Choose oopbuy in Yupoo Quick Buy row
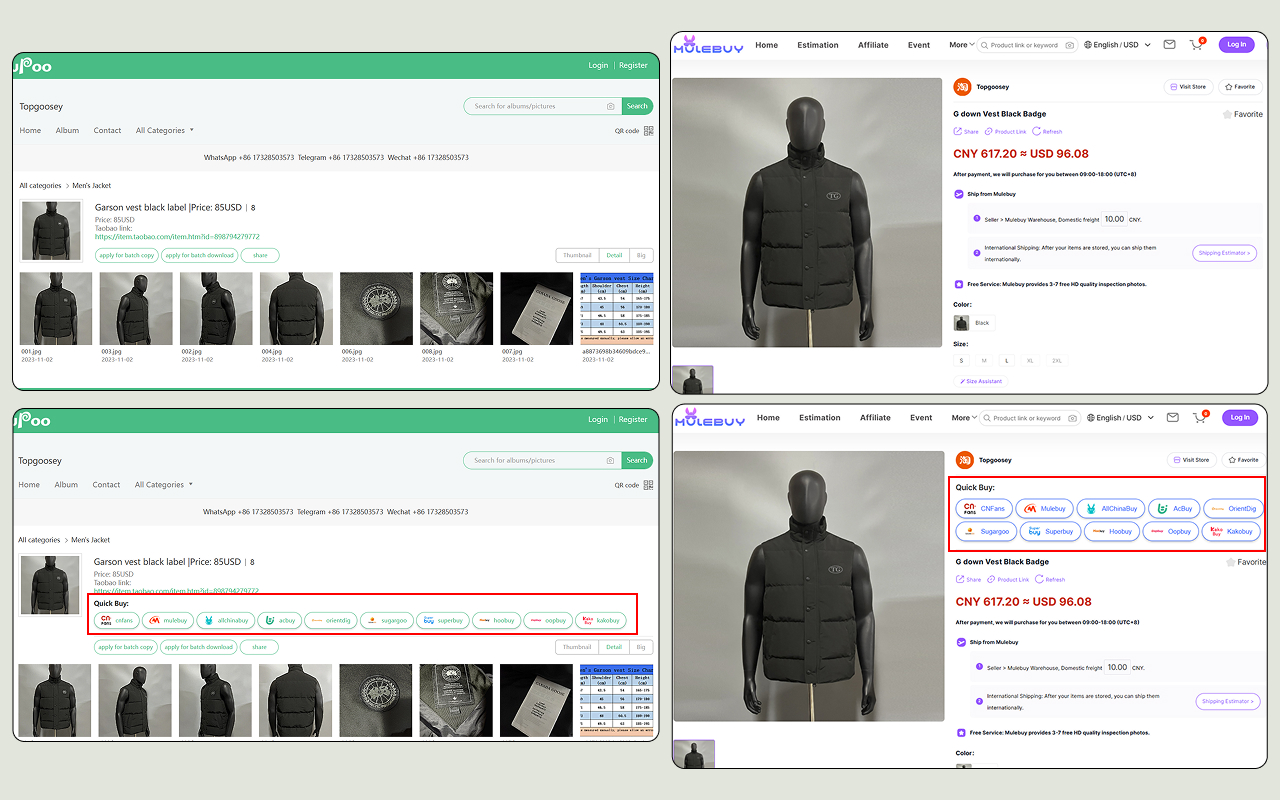Screen dimensions: 1280x800 pyautogui.click(x=549, y=620)
